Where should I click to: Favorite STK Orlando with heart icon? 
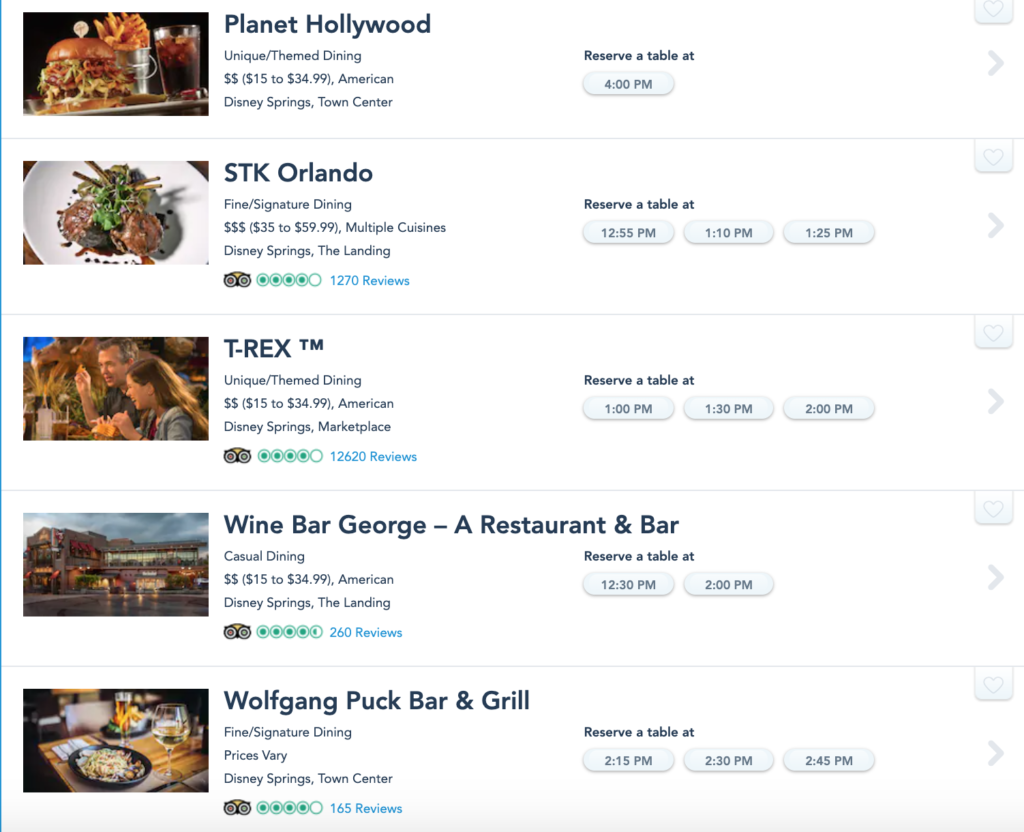point(993,157)
